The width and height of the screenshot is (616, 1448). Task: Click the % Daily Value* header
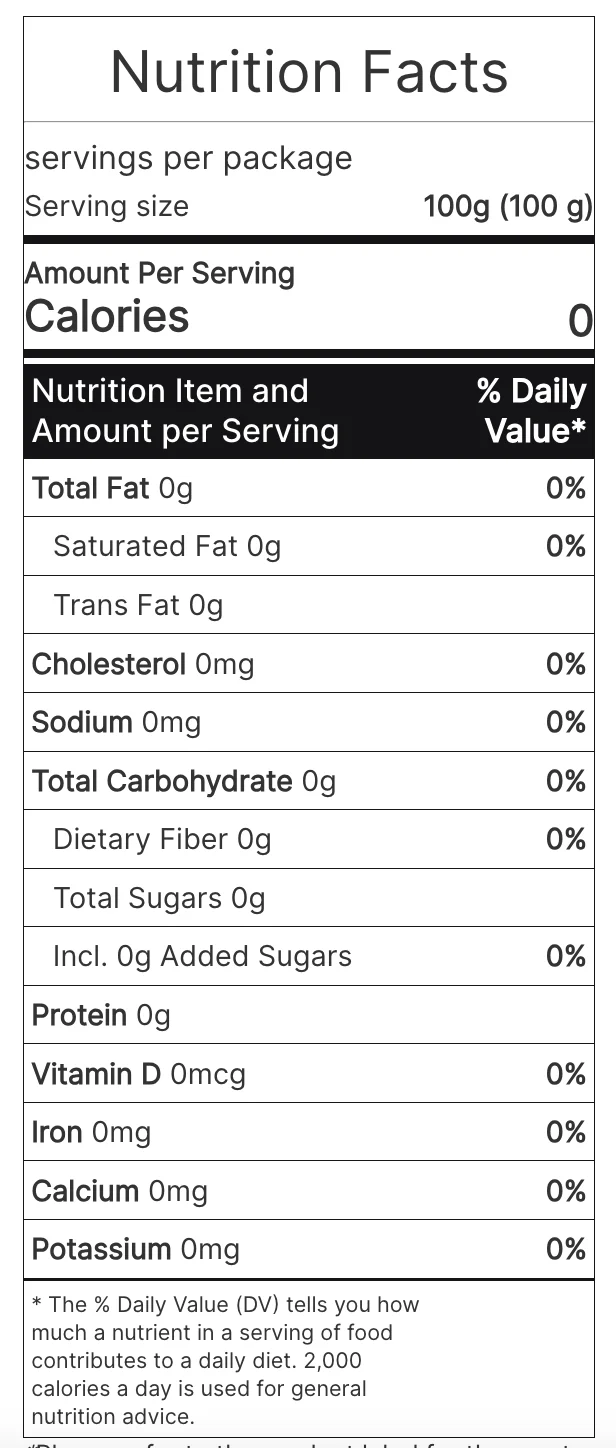532,411
